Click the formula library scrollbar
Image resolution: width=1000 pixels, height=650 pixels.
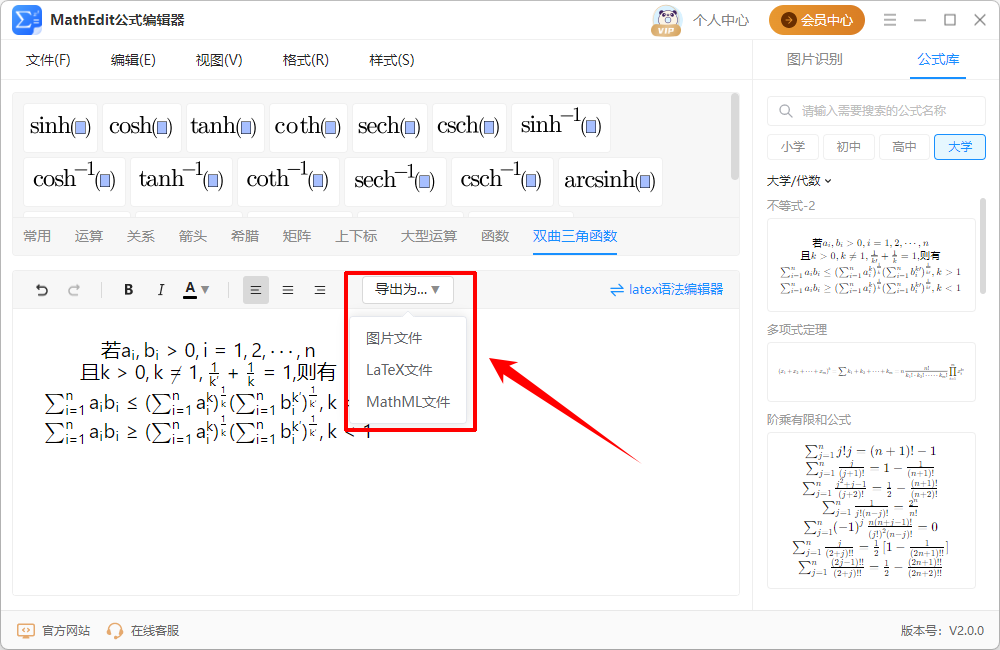tap(983, 246)
